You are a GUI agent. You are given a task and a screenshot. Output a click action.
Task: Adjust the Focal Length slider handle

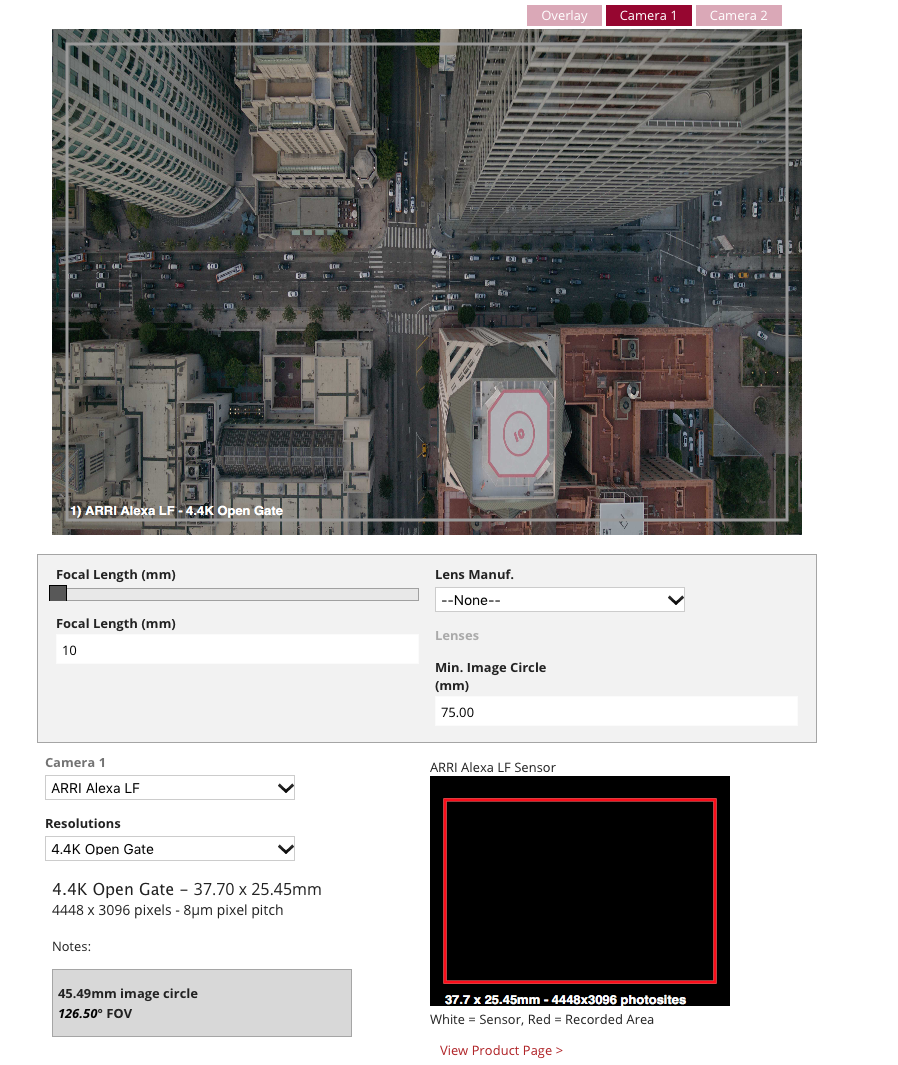point(57,593)
